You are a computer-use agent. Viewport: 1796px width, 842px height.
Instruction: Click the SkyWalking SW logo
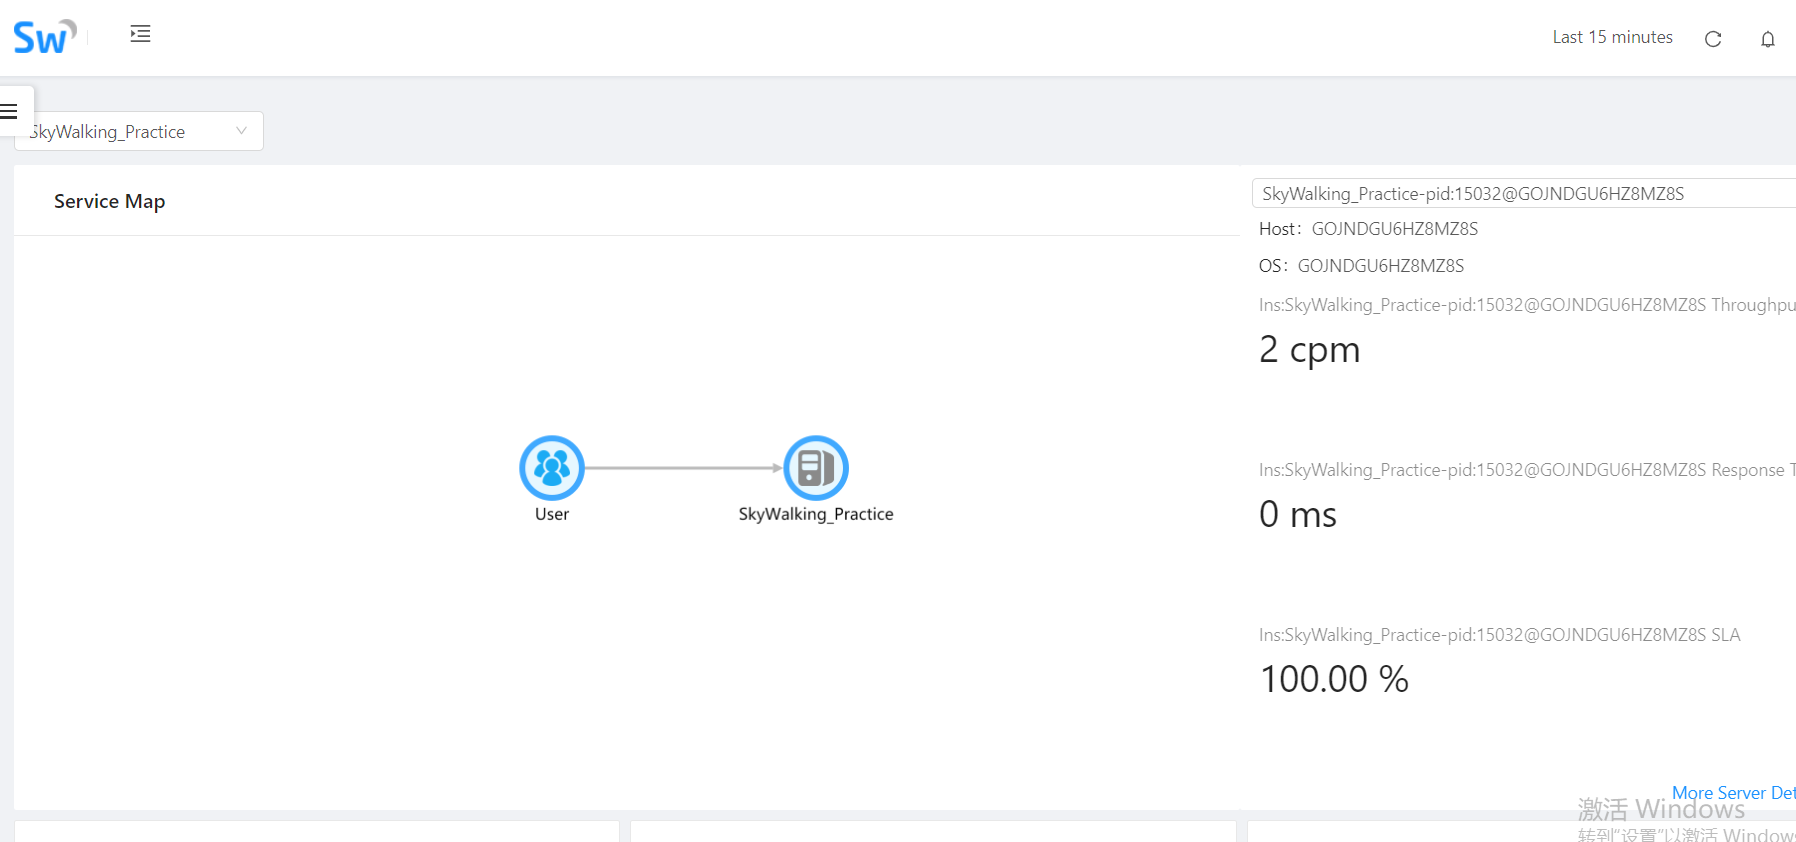coord(44,37)
